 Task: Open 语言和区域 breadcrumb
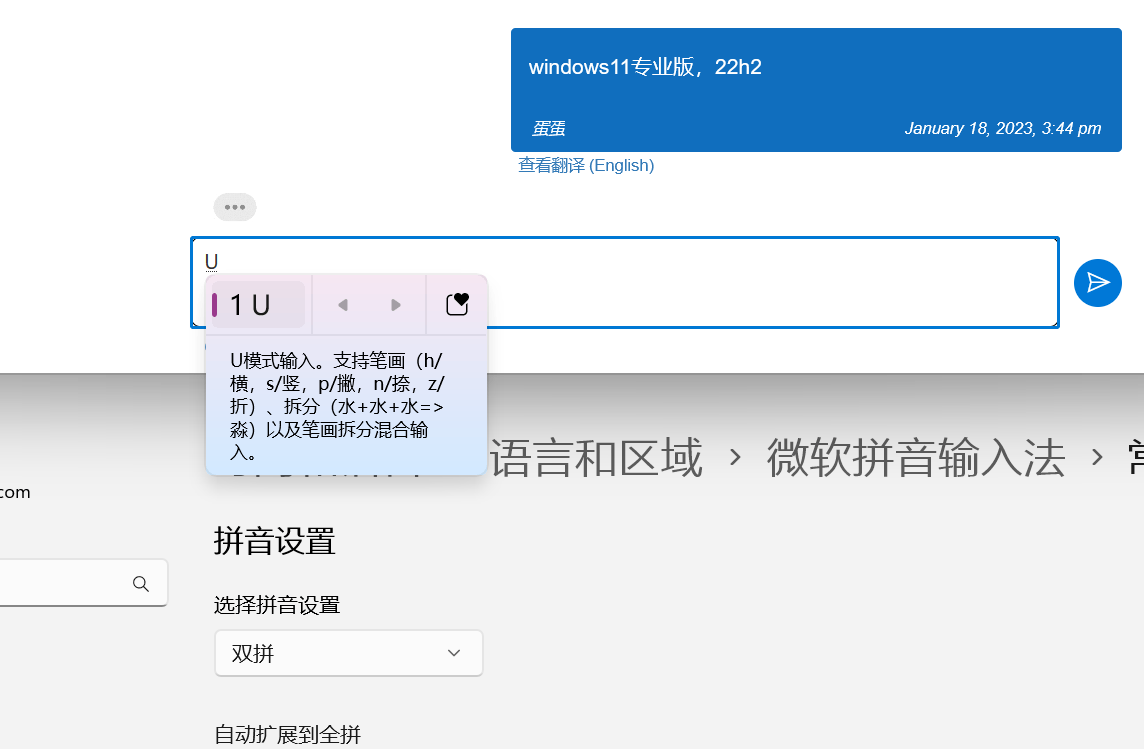click(x=595, y=458)
